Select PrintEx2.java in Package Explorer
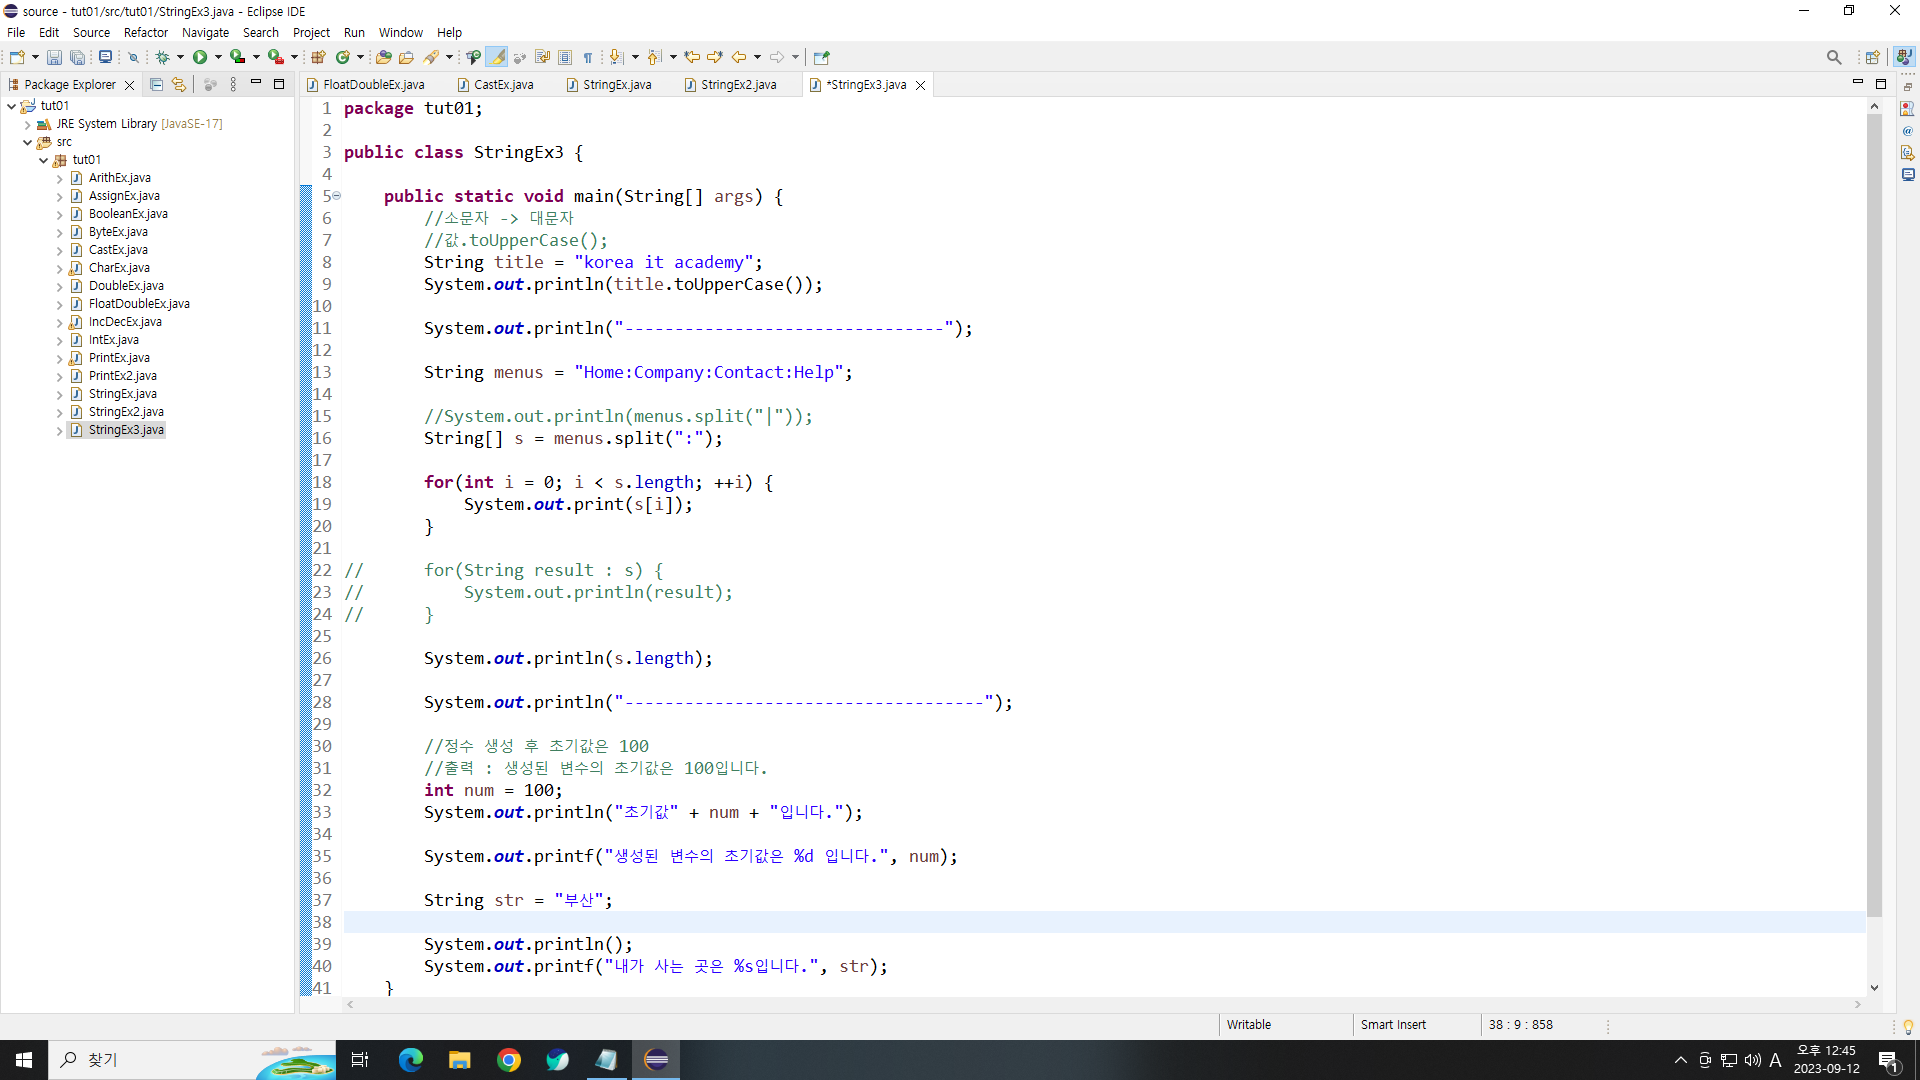 (x=122, y=376)
